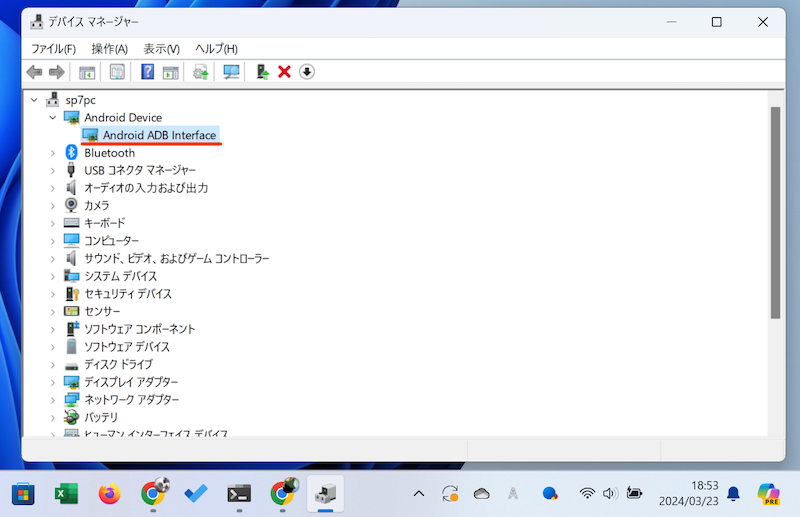Select the Android ADB Interface device

[158, 135]
